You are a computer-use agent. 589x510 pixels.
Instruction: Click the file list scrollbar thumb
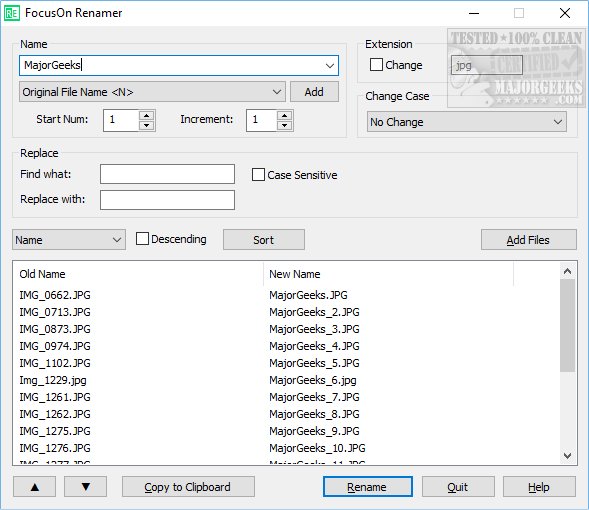[567, 326]
